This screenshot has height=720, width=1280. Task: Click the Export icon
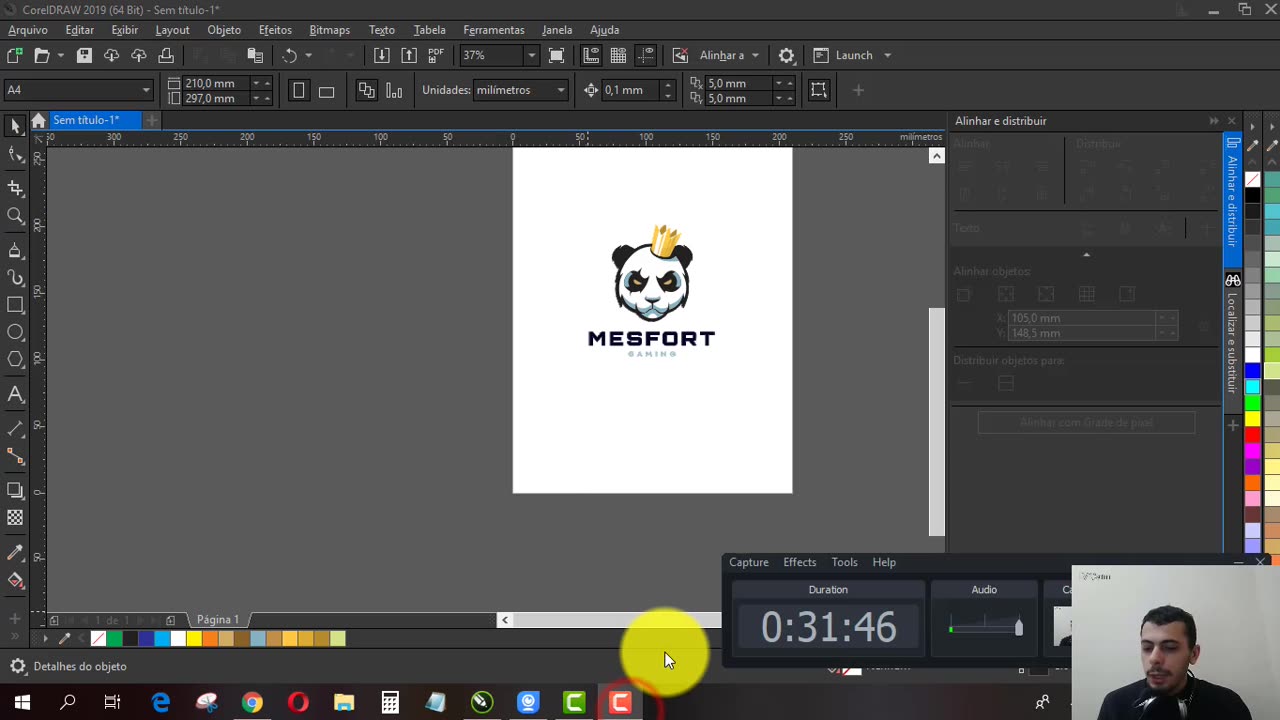[409, 55]
